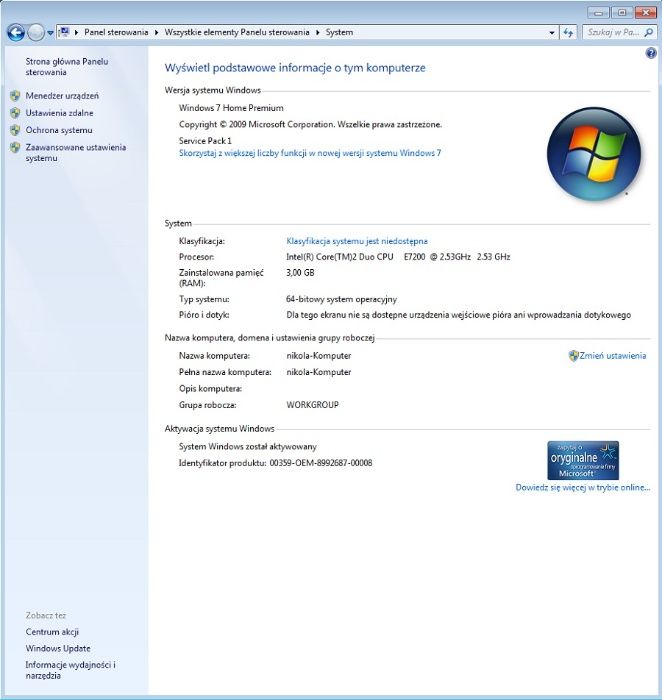
Task: Select Panel sterowania breadcrumb
Action: pyautogui.click(x=116, y=32)
